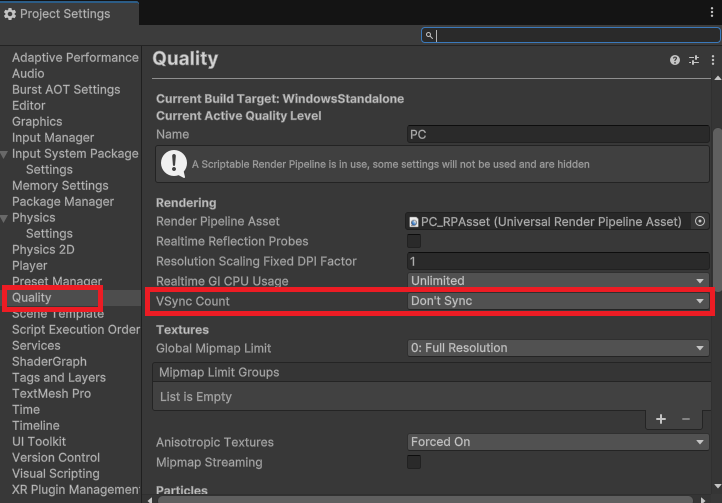The height and width of the screenshot is (503, 722).
Task: Click the minus button under Mipmap Limit Groups
Action: 686,419
